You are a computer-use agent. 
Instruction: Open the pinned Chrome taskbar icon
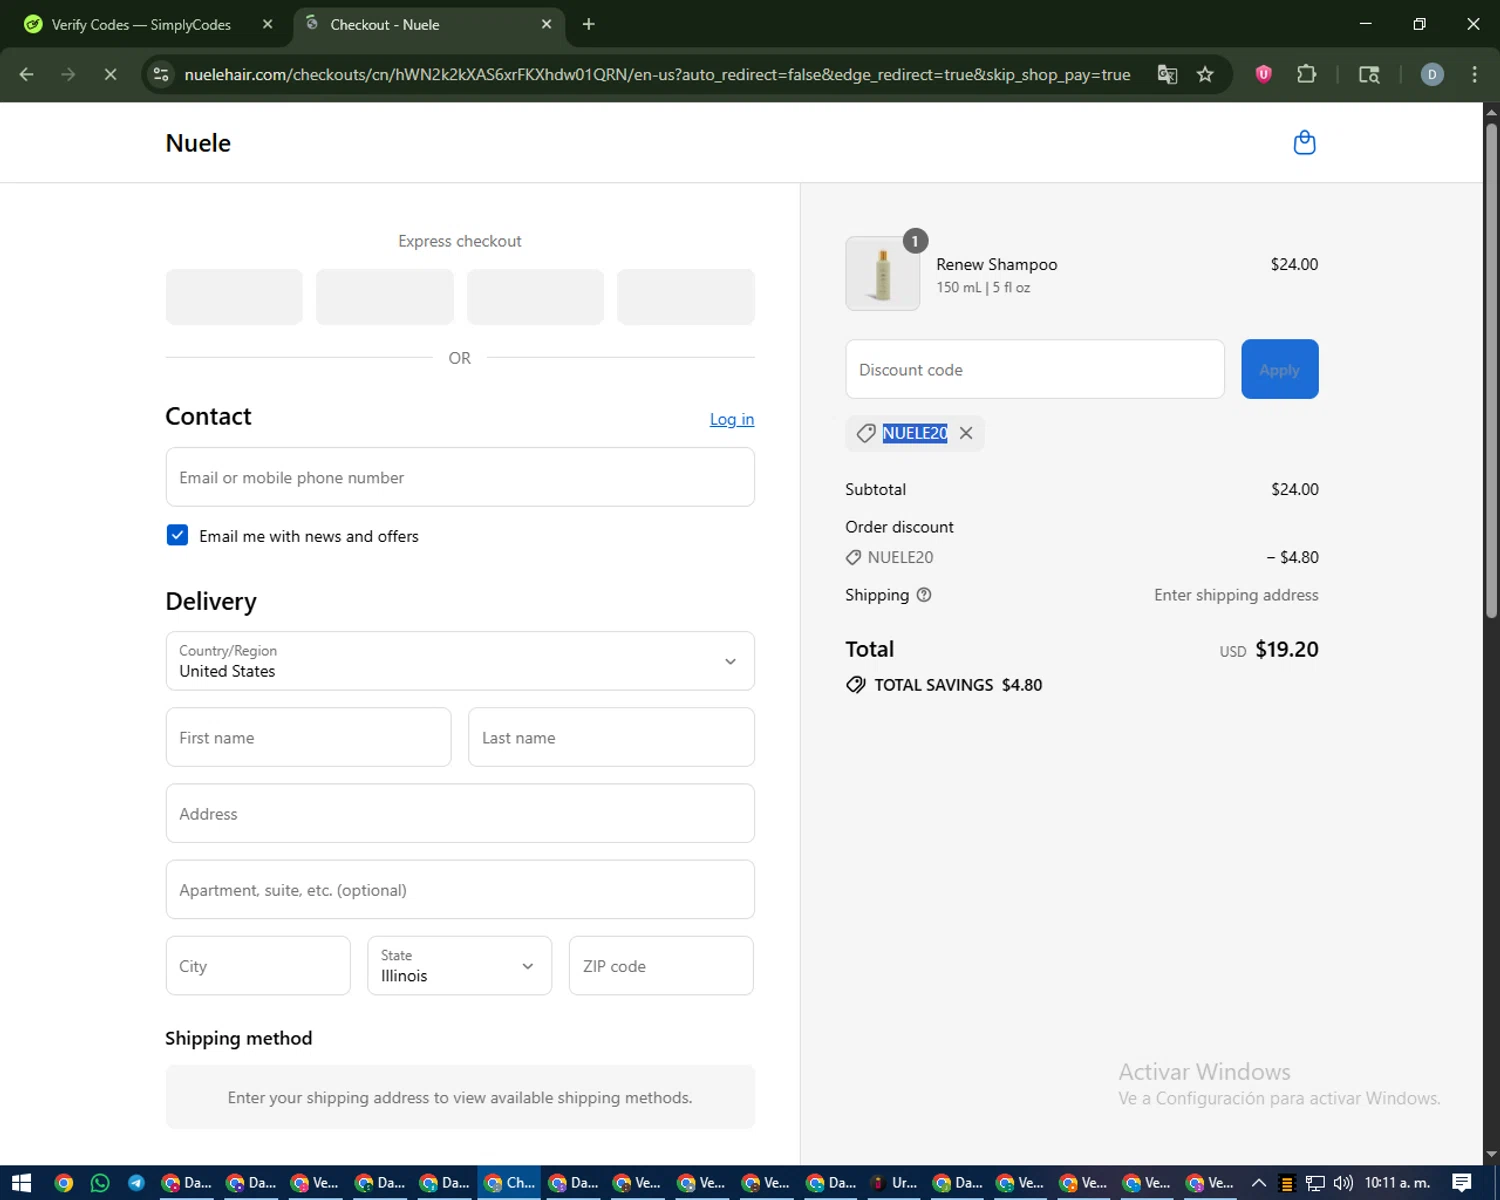point(64,1183)
